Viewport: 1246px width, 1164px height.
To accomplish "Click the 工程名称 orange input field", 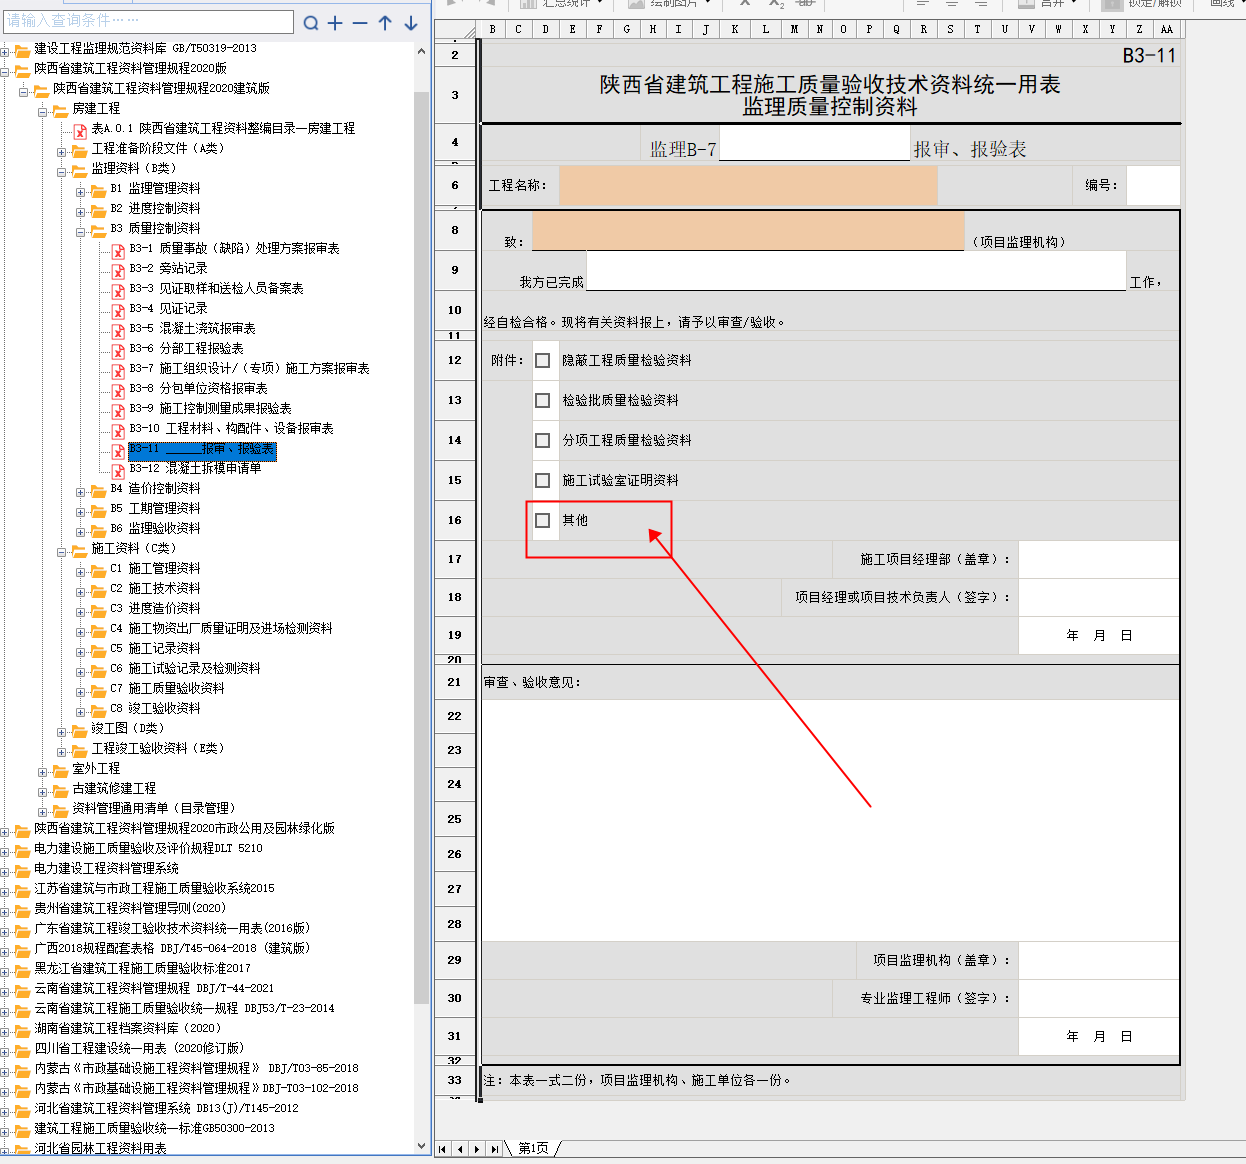I will click(747, 186).
